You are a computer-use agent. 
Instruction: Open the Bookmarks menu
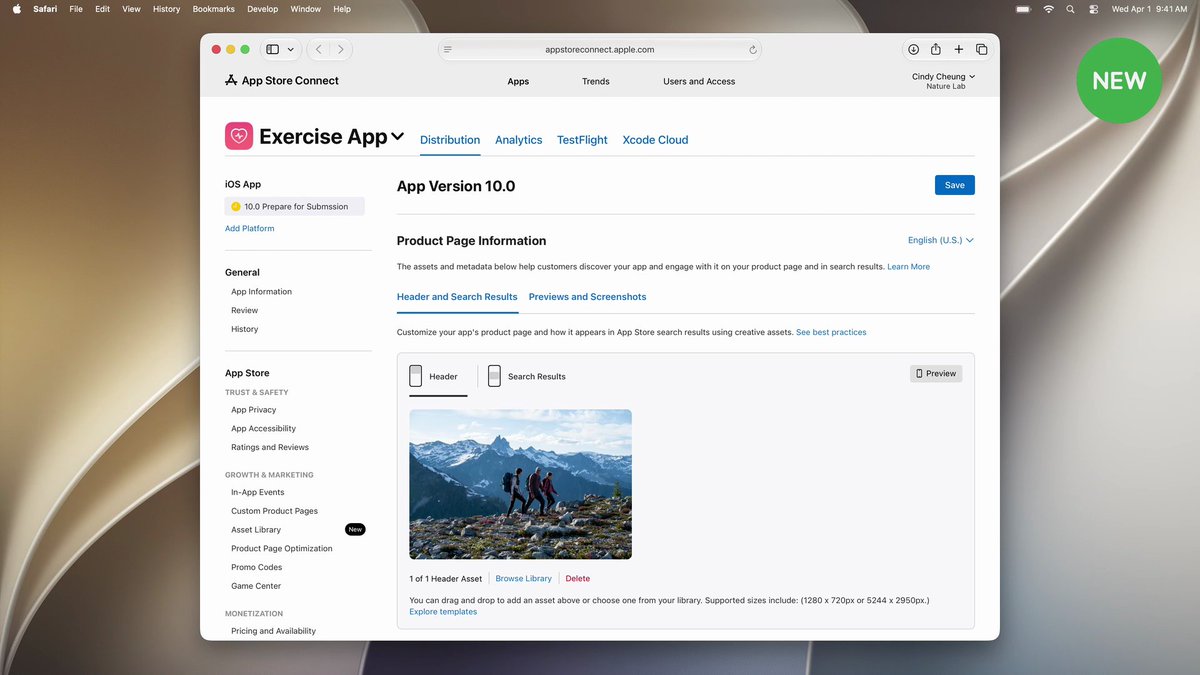214,9
